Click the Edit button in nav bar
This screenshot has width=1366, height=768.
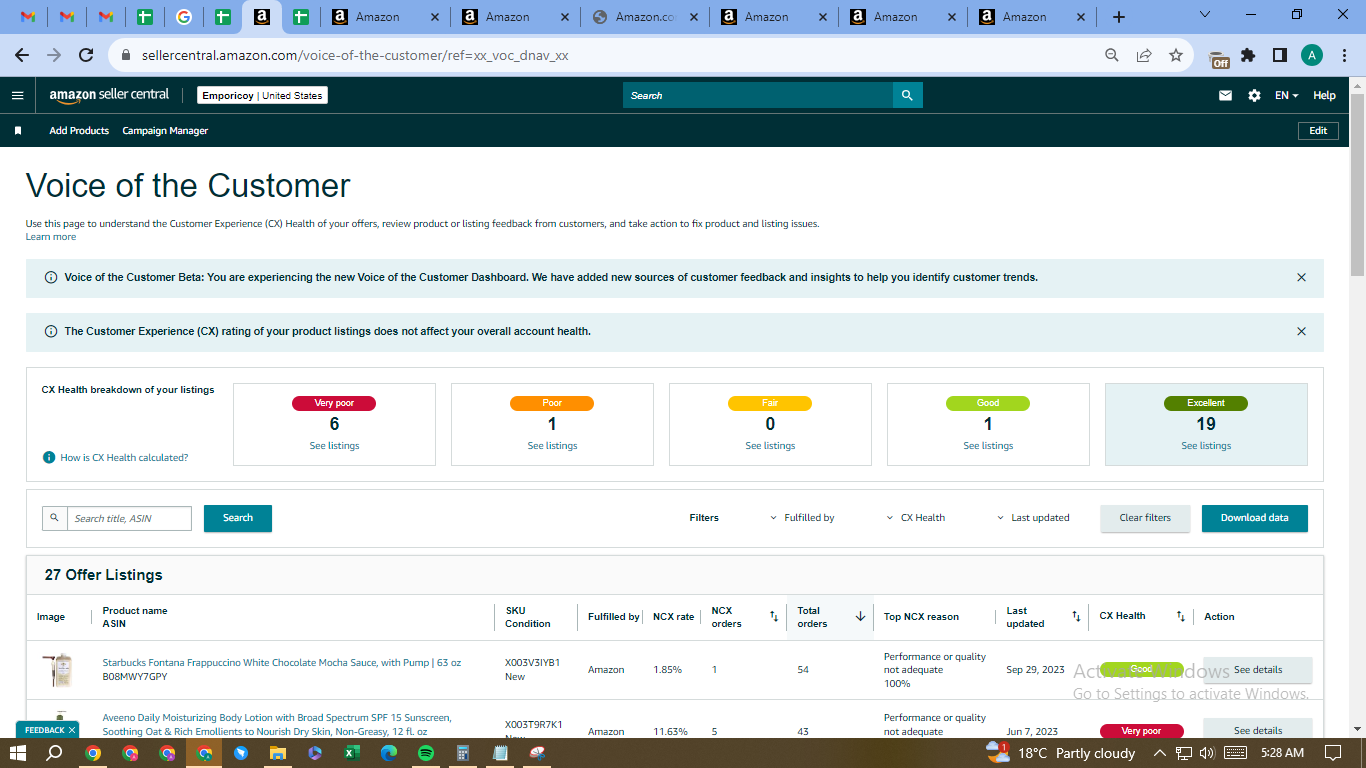(1318, 131)
